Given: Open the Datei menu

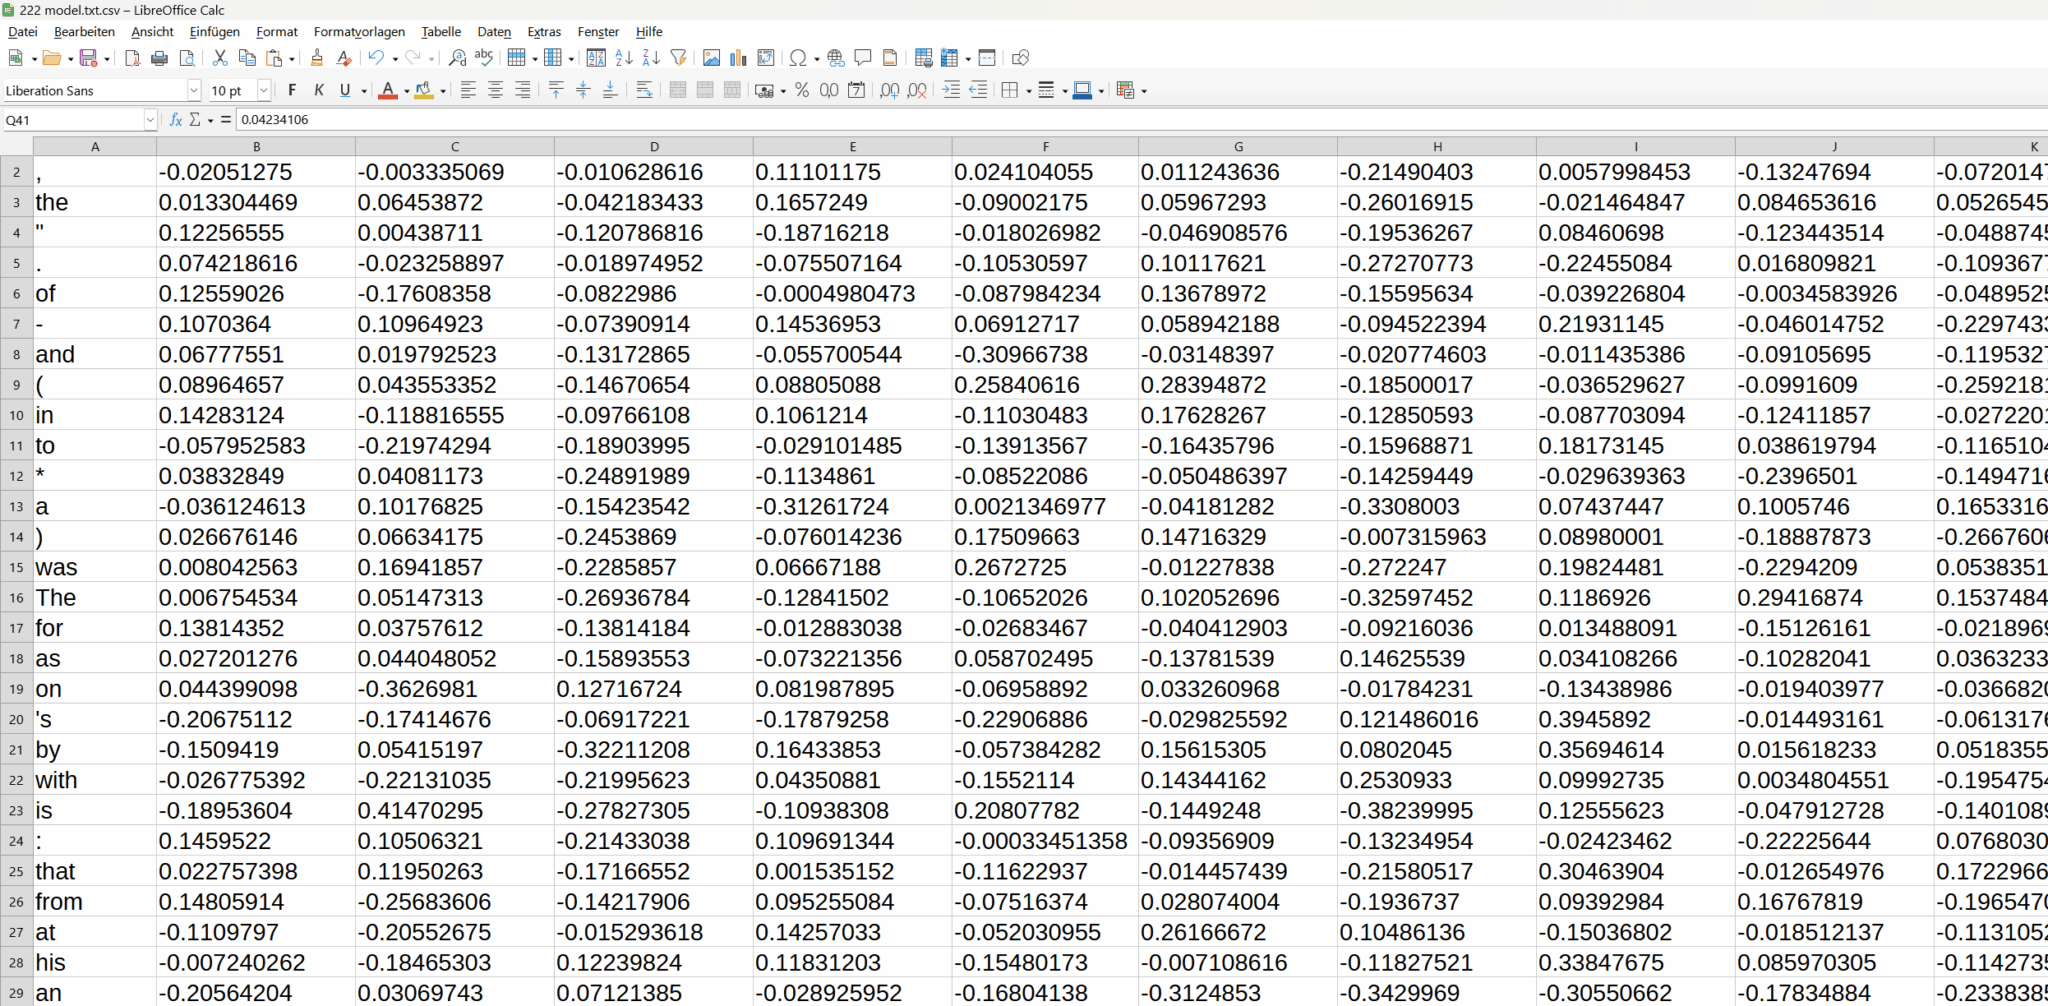Looking at the screenshot, I should 22,32.
